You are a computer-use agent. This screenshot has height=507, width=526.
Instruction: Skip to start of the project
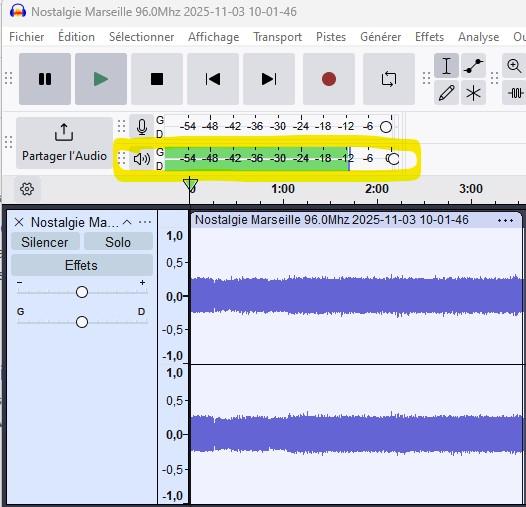pos(213,79)
